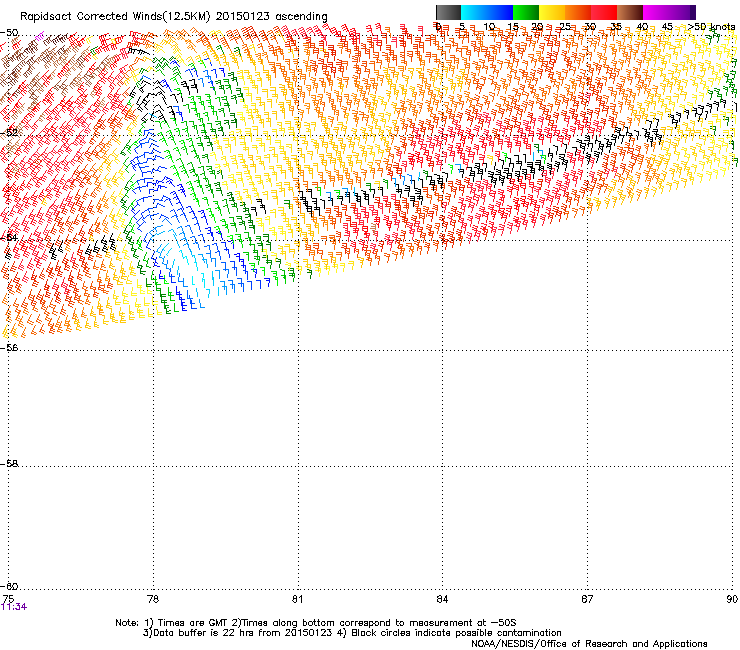Click the brown 35-40 knots legend swatch
This screenshot has width=740, height=650.
630,12
